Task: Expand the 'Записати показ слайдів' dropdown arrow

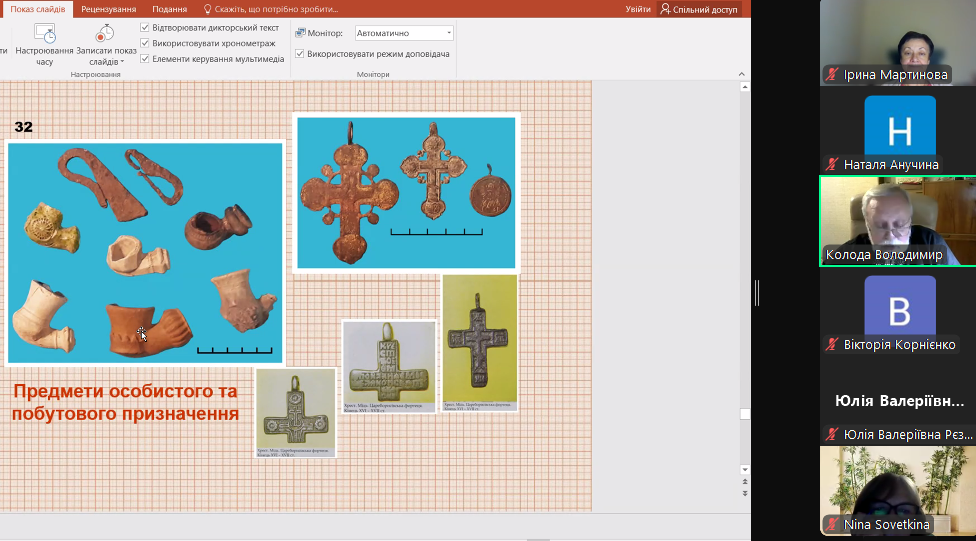Action: click(x=122, y=62)
